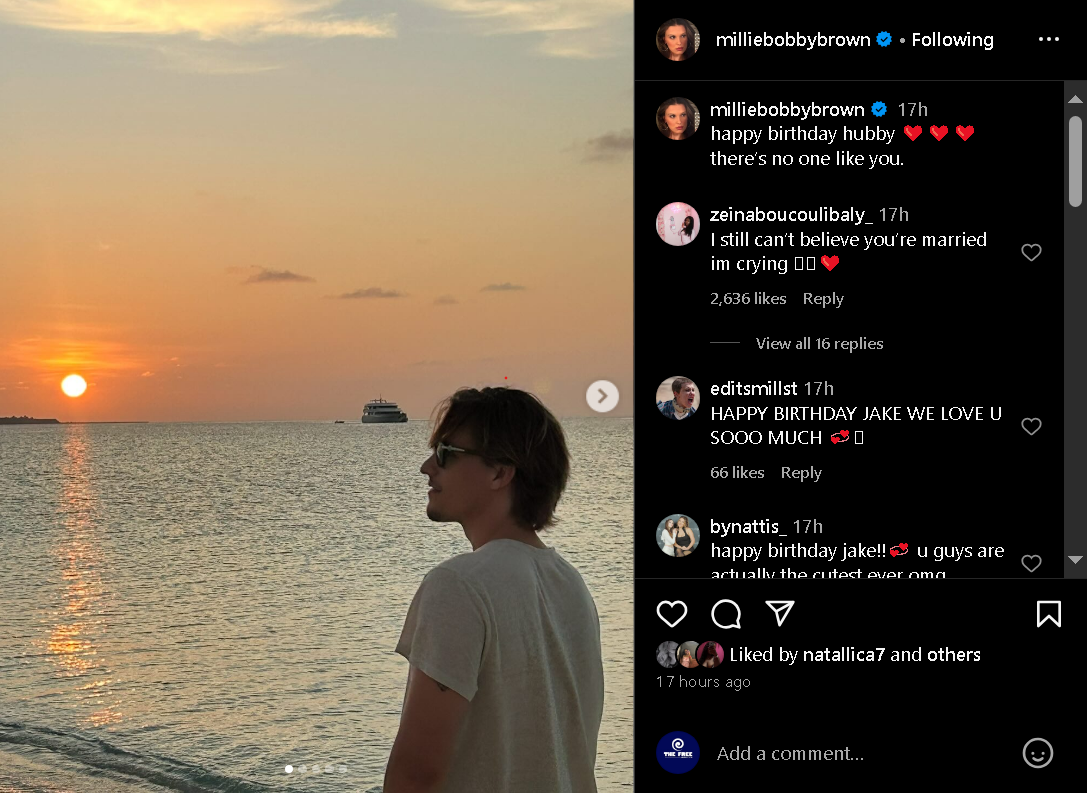1087x793 pixels.
Task: Open the emoji picker smiley icon
Action: click(x=1038, y=753)
